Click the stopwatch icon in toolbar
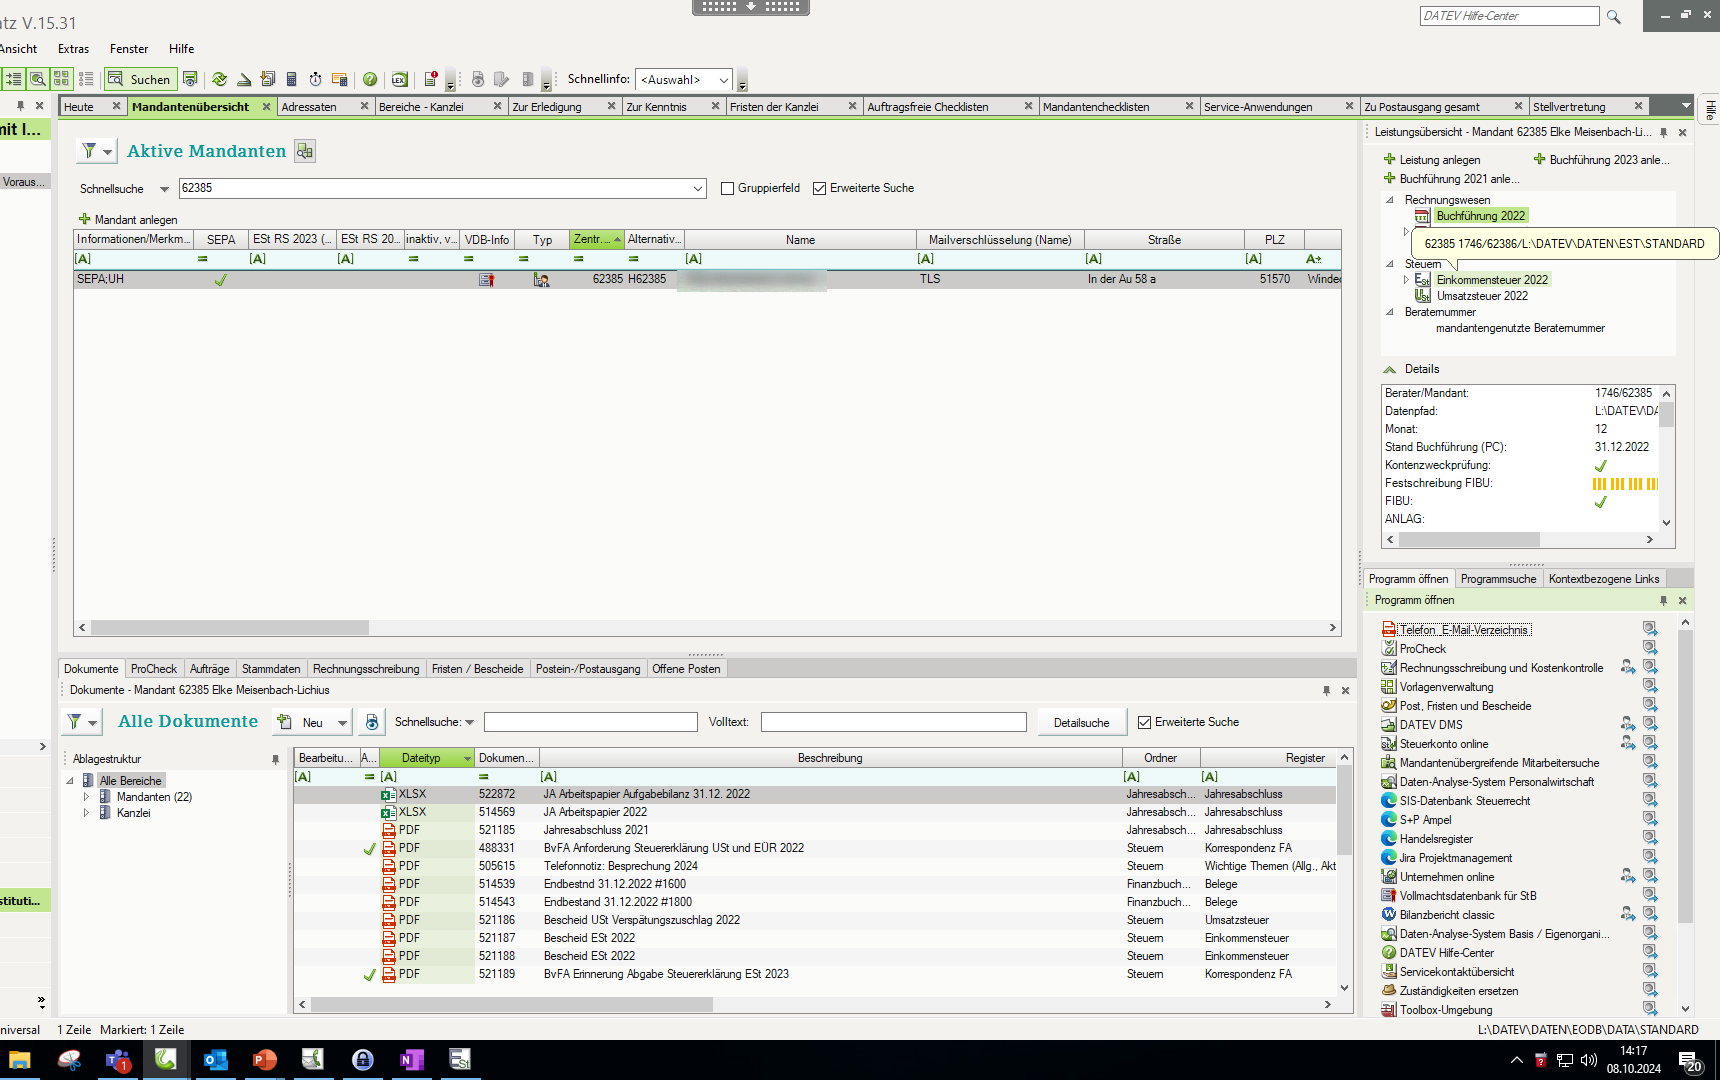1720x1080 pixels. coord(316,79)
